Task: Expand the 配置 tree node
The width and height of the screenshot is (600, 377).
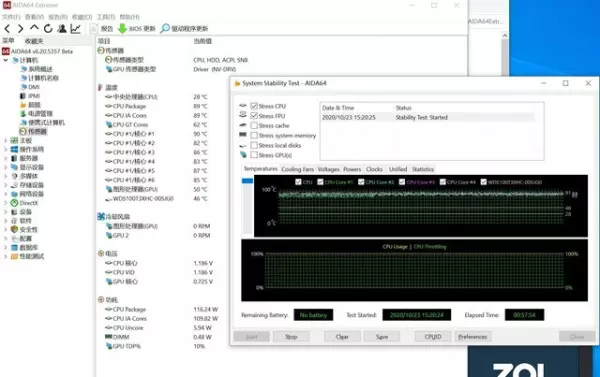Action: [6, 238]
